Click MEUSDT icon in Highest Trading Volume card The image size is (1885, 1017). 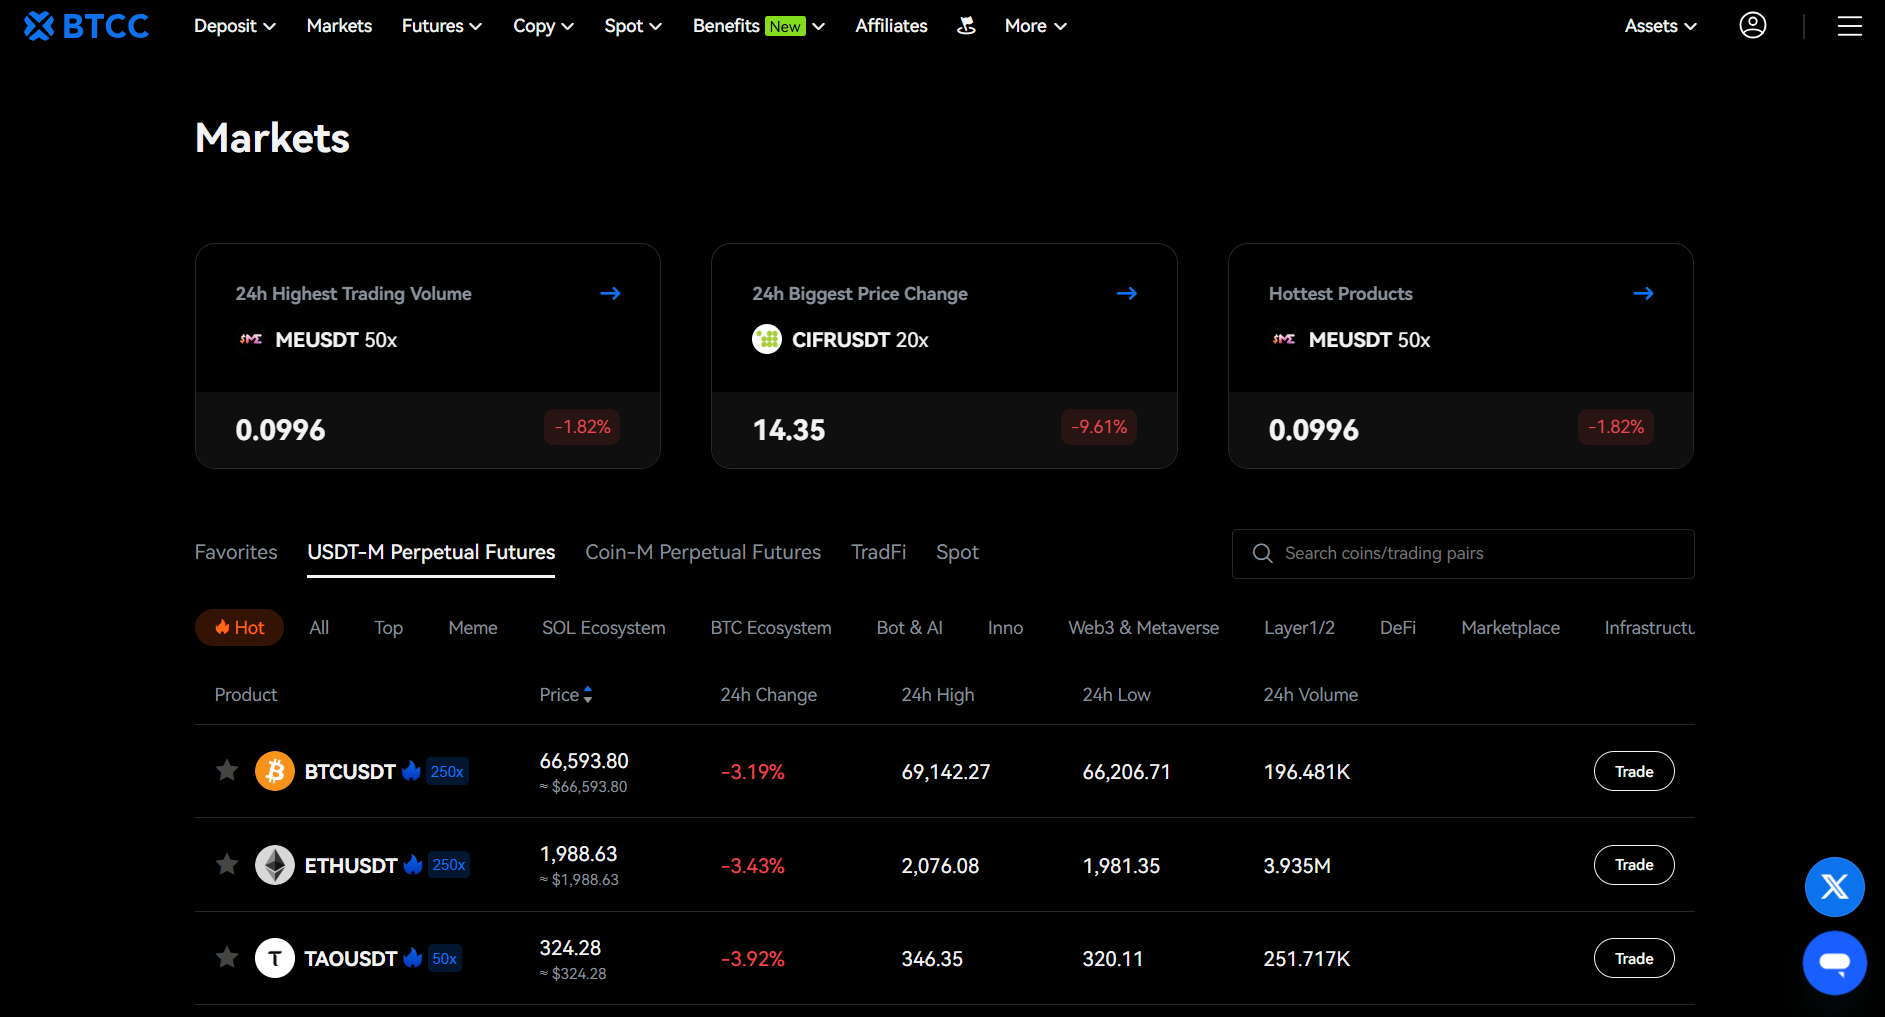tap(251, 339)
